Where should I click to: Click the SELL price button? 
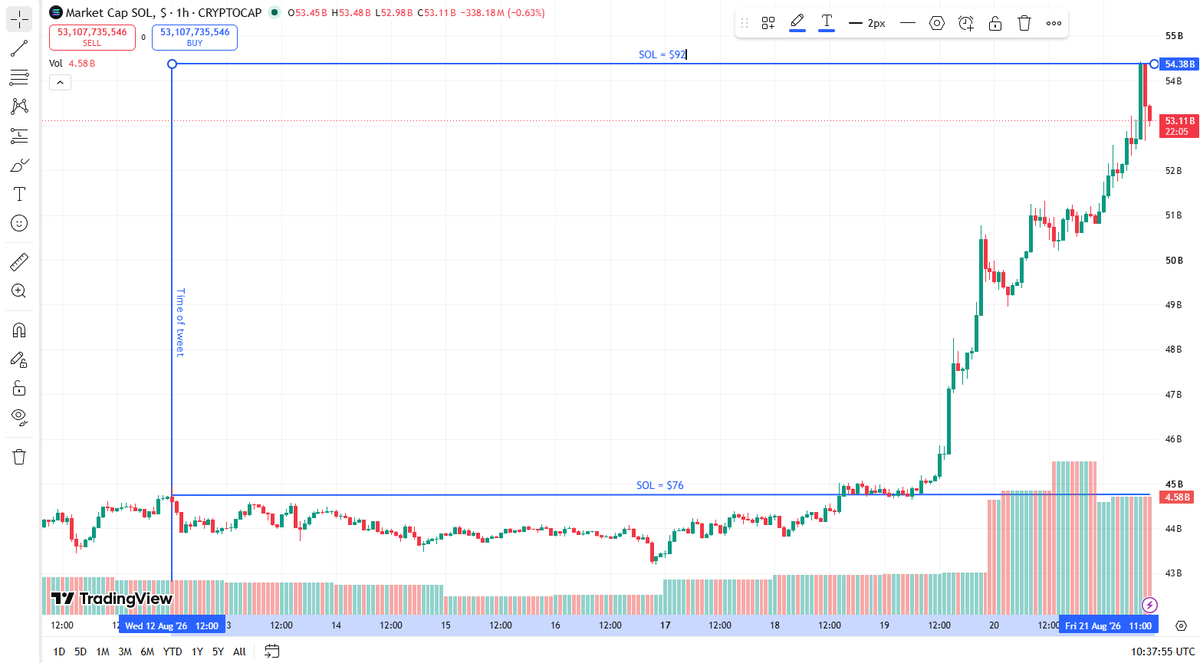(92, 37)
